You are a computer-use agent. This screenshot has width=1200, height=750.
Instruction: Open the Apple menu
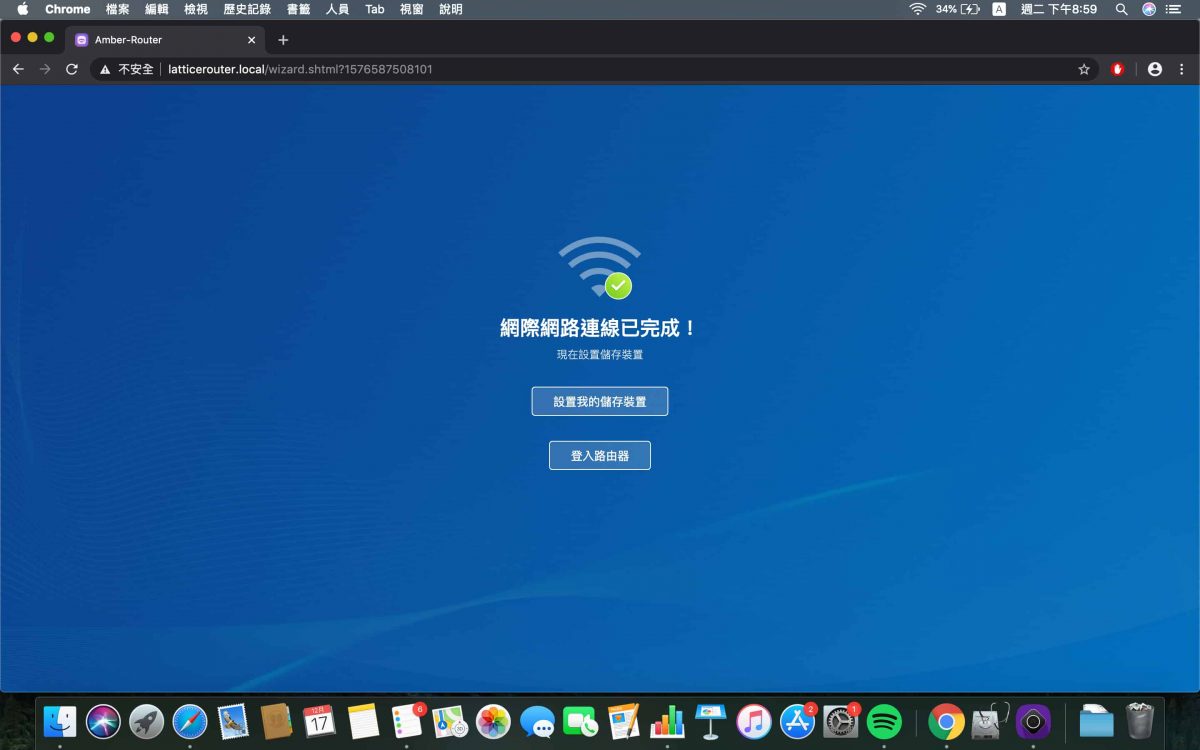click(23, 9)
